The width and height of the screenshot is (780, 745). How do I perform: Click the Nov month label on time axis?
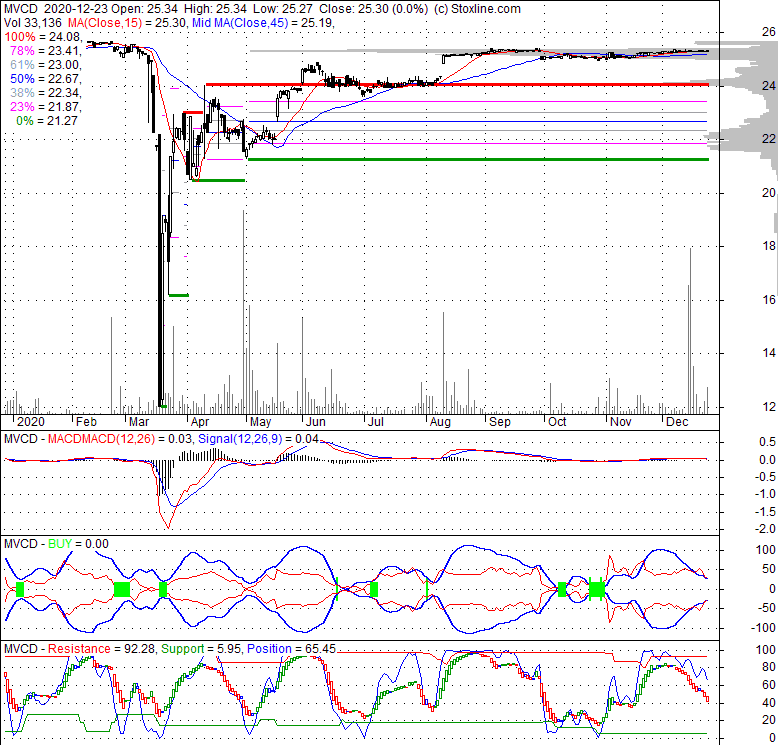point(621,422)
